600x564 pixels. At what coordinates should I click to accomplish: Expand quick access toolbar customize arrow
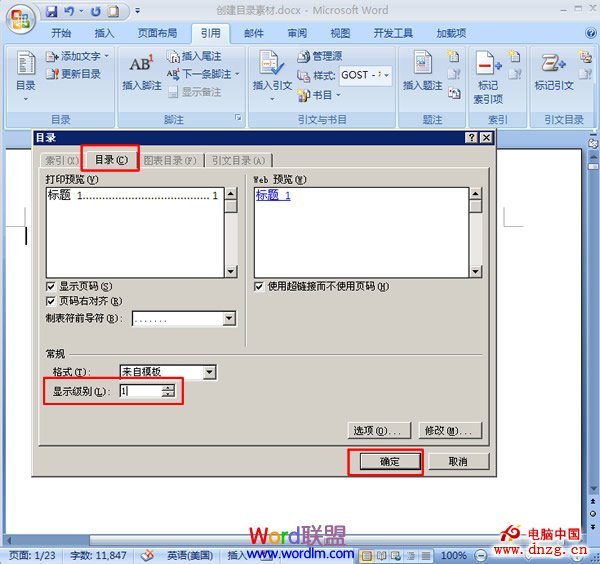click(x=138, y=11)
